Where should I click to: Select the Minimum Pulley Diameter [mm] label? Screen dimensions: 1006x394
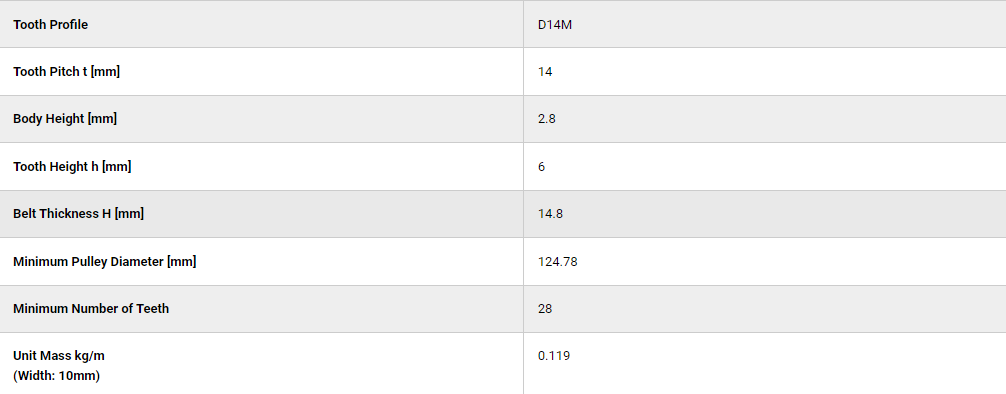[105, 261]
